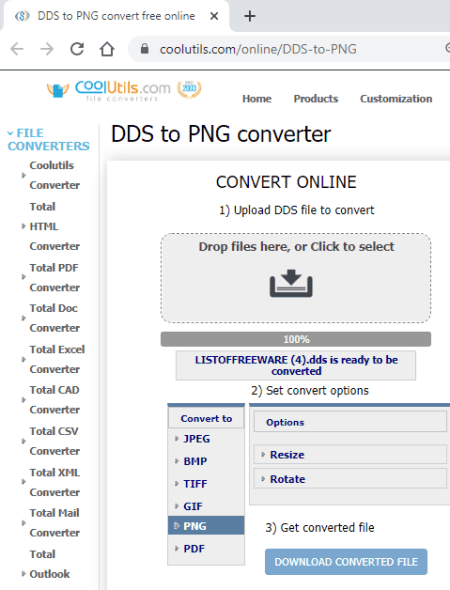Screen dimensions: 450x590
Task: Click arrow beside Total Excel Converter
Action: (23, 359)
